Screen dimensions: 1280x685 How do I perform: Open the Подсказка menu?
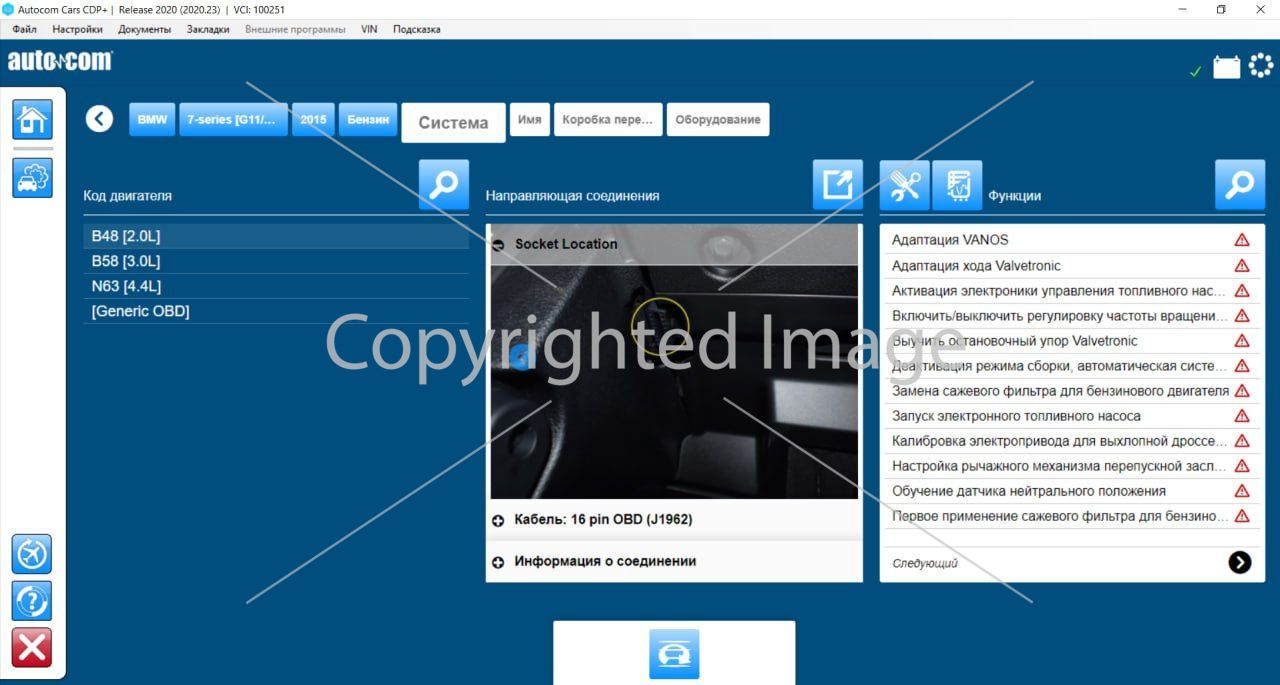[x=417, y=29]
